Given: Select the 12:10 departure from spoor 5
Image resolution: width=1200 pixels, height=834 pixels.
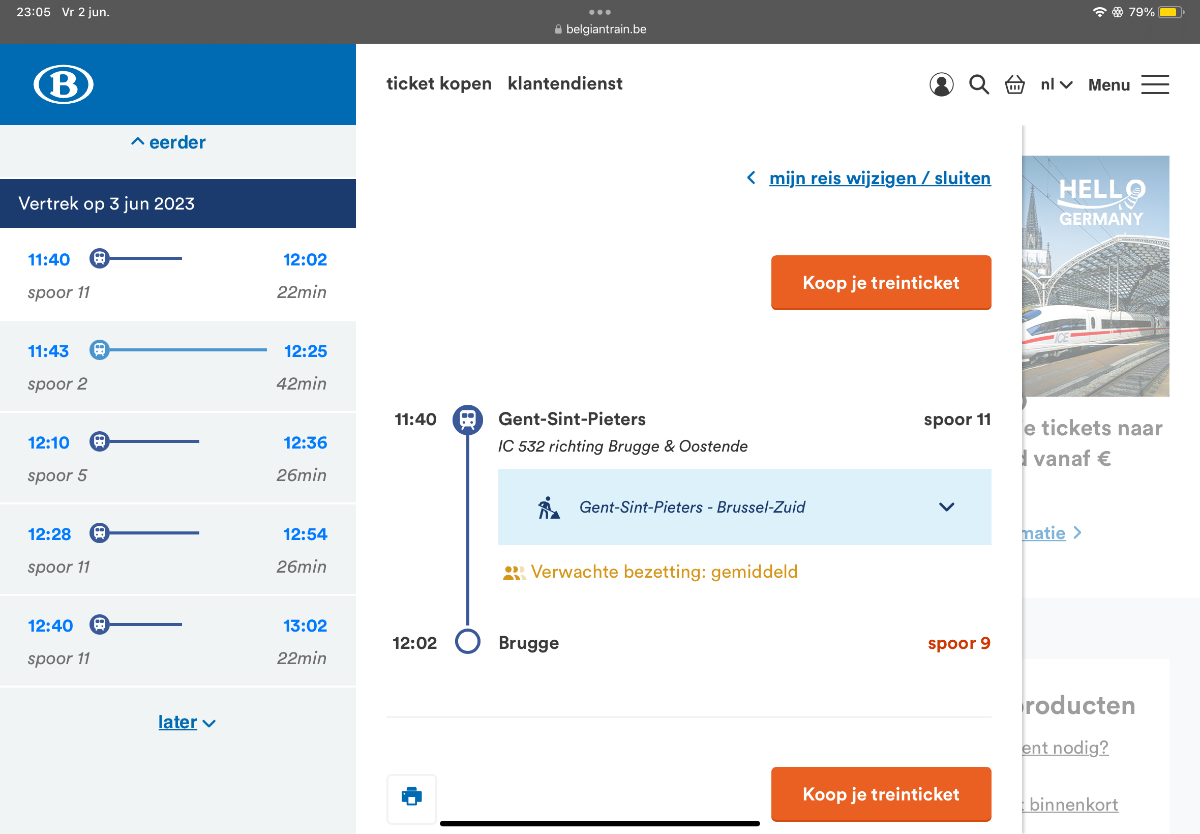Looking at the screenshot, I should click(177, 458).
